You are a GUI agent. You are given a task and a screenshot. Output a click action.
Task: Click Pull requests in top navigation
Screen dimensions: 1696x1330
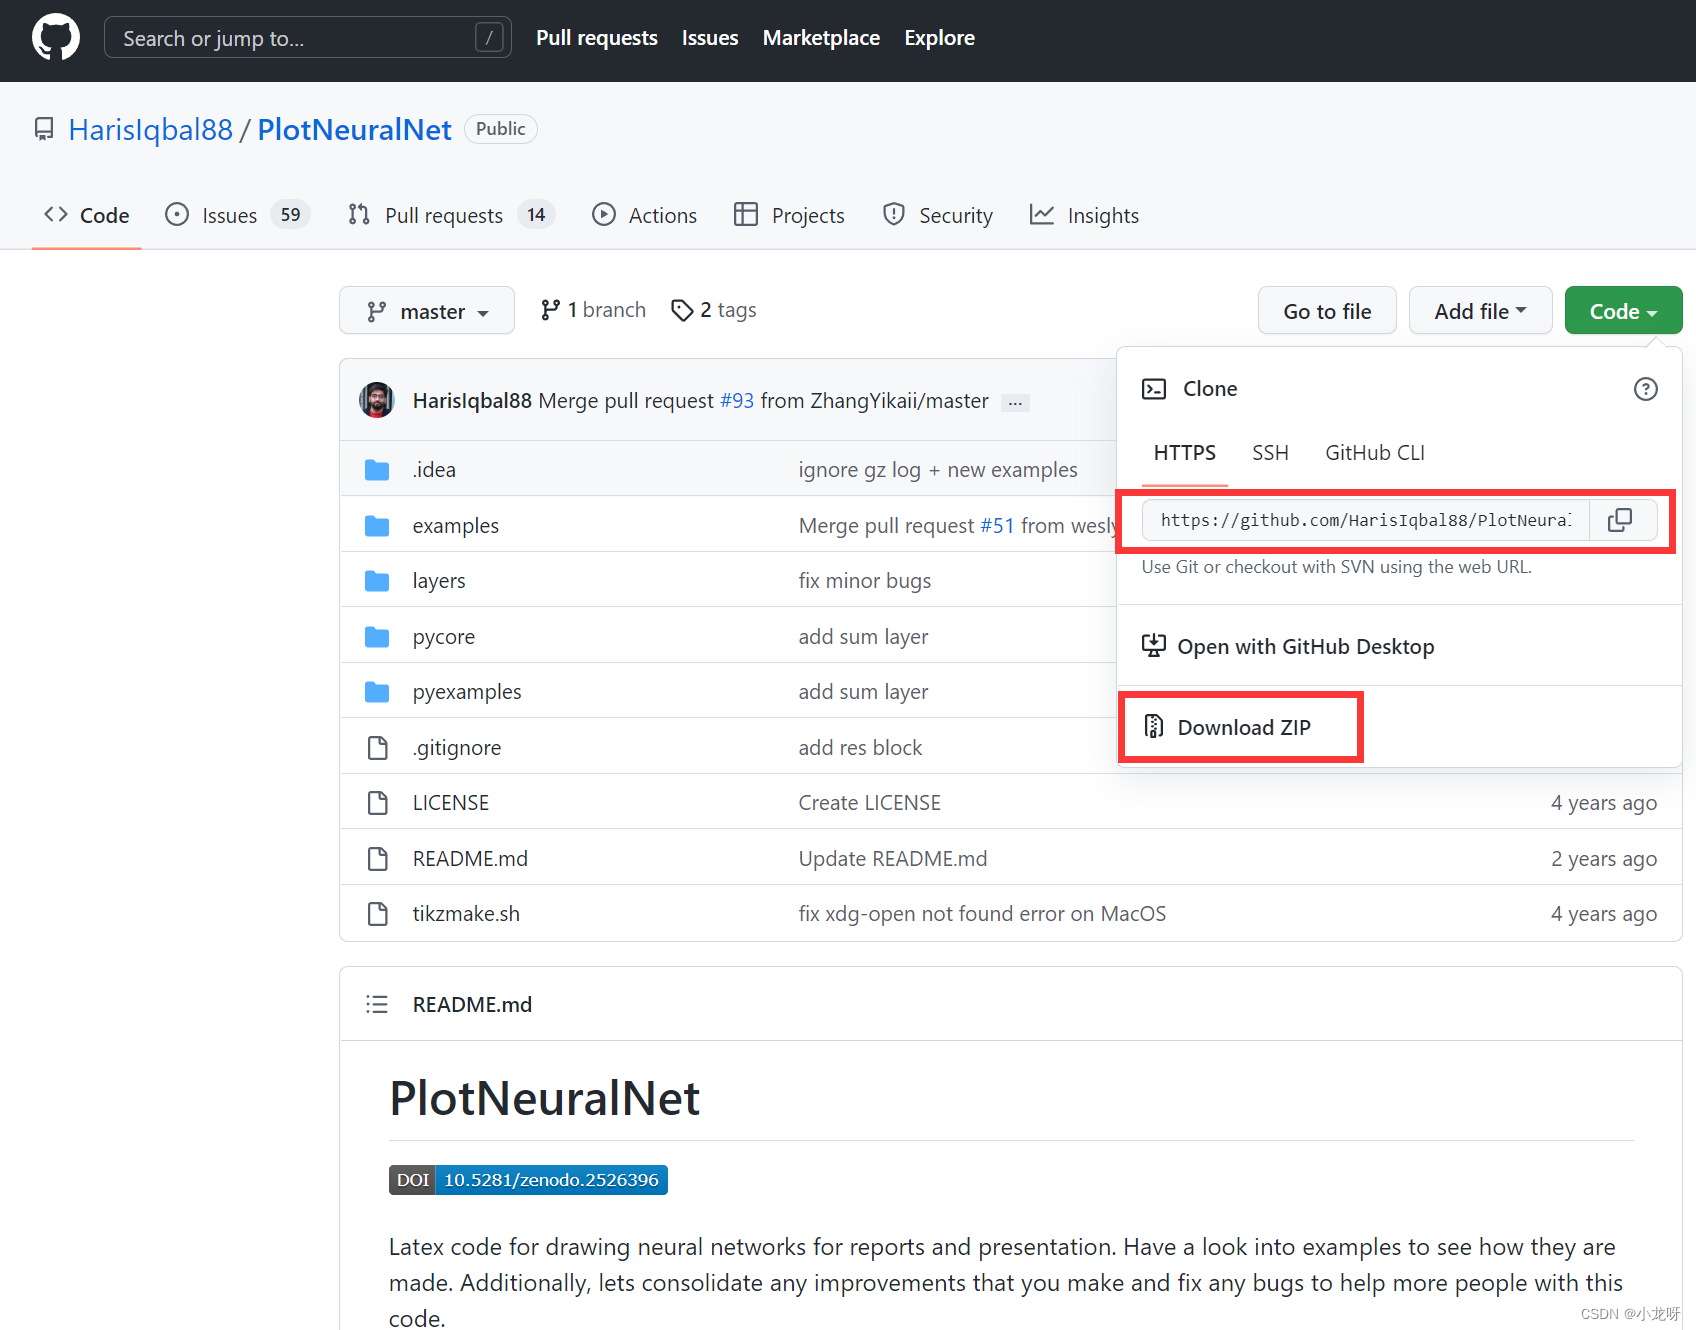[x=597, y=38]
